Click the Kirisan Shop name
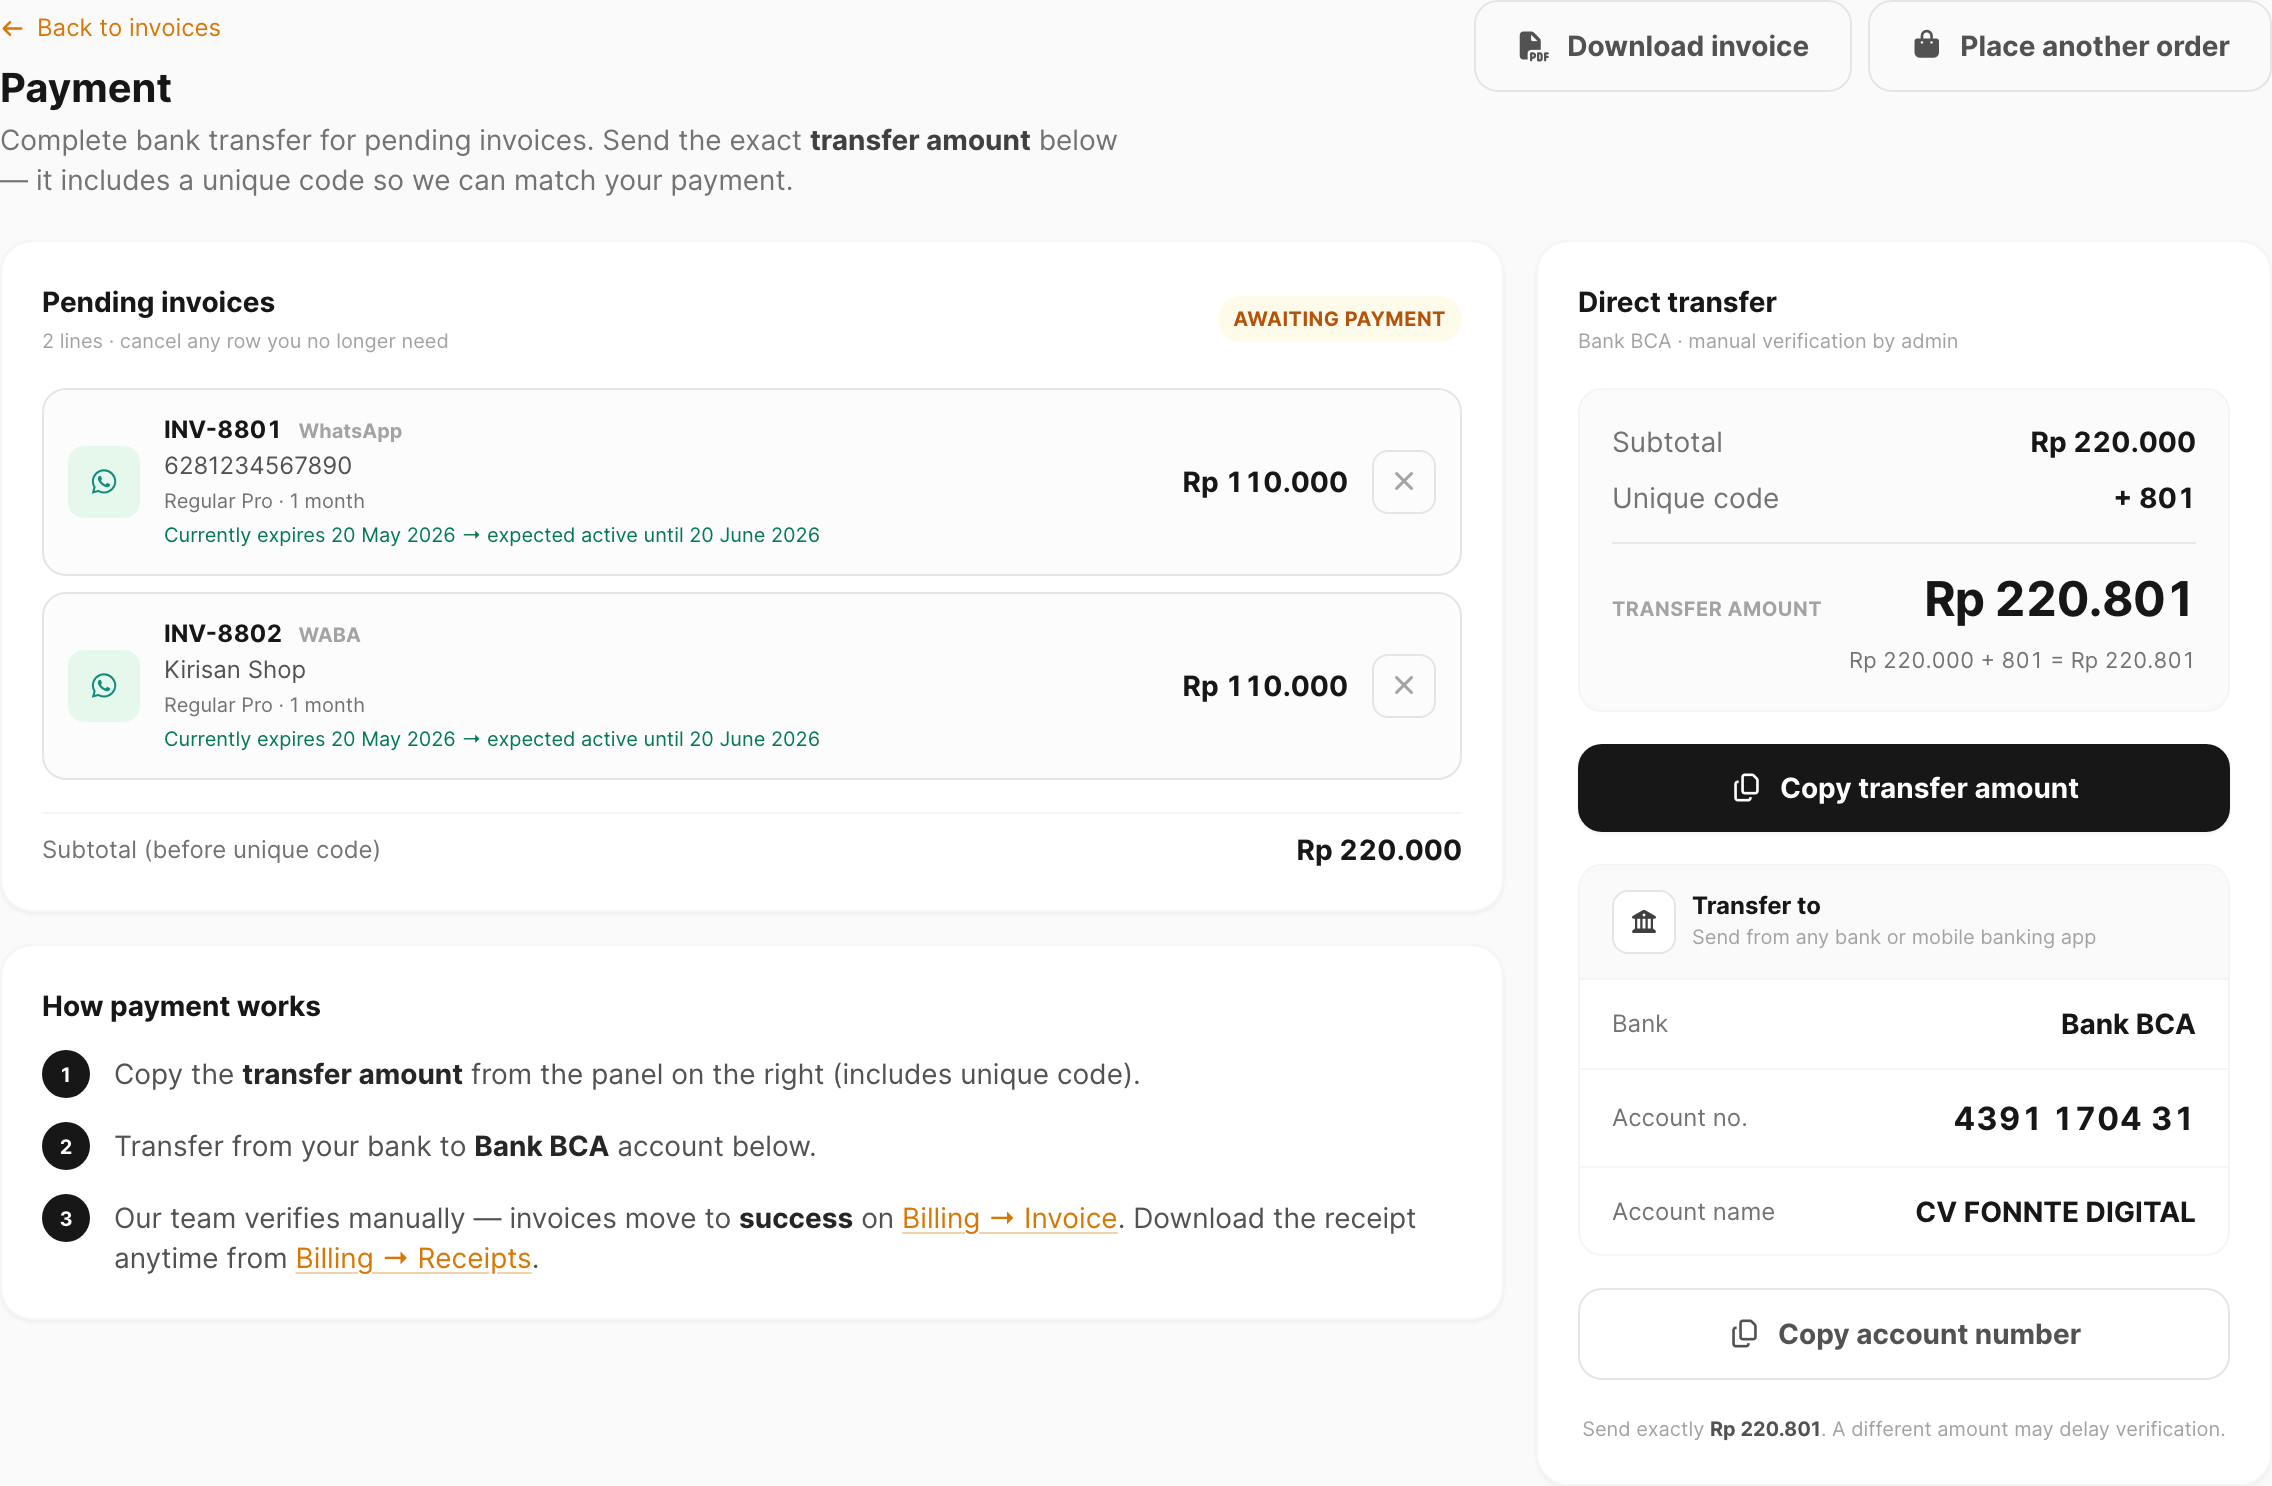 (x=235, y=670)
